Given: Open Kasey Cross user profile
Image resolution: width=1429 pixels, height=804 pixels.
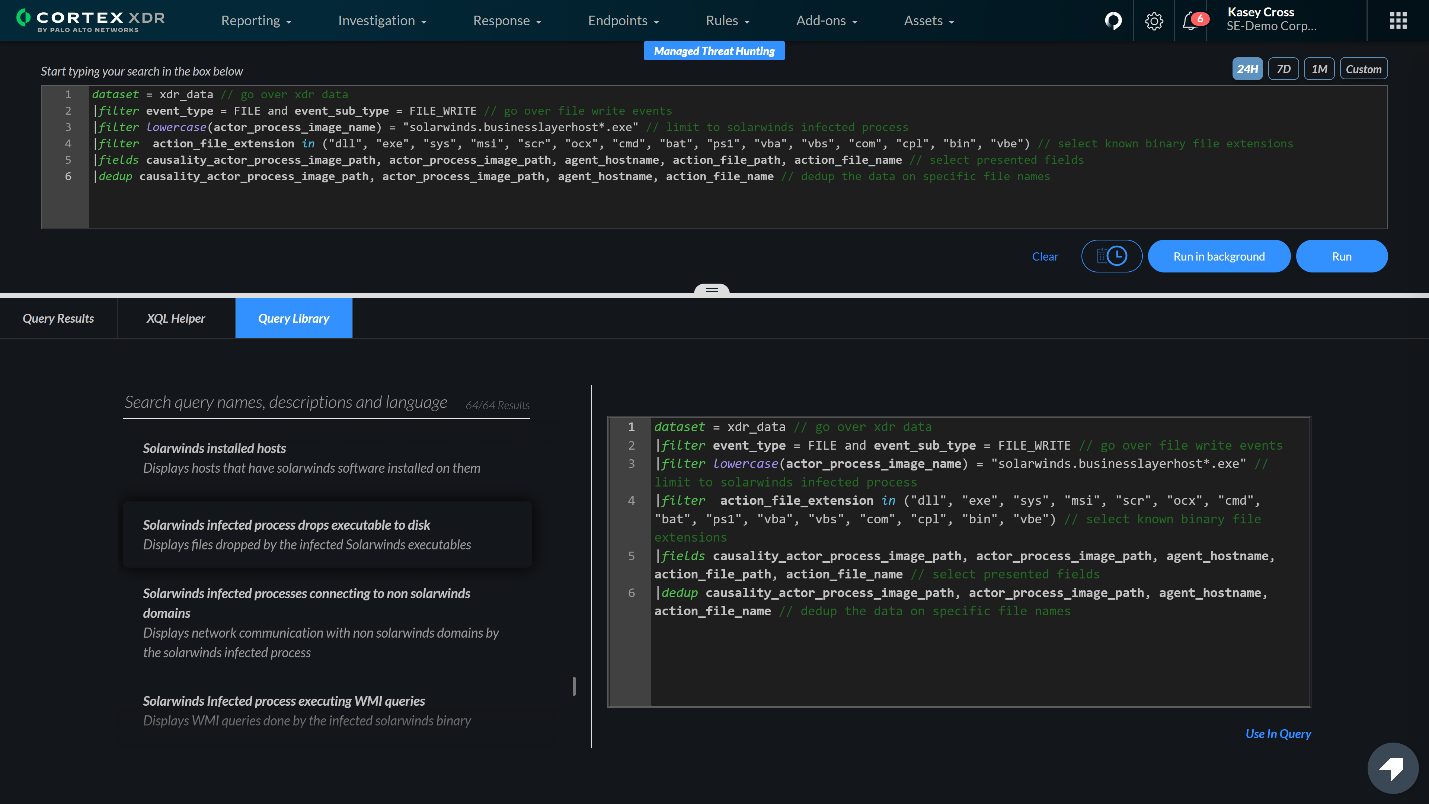Looking at the screenshot, I should 1271,20.
